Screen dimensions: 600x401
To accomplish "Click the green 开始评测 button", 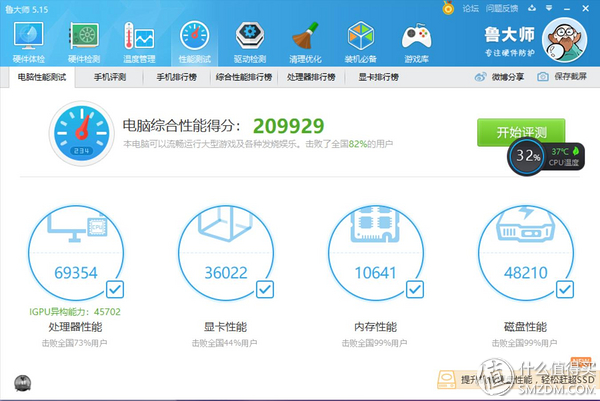I will coord(521,132).
